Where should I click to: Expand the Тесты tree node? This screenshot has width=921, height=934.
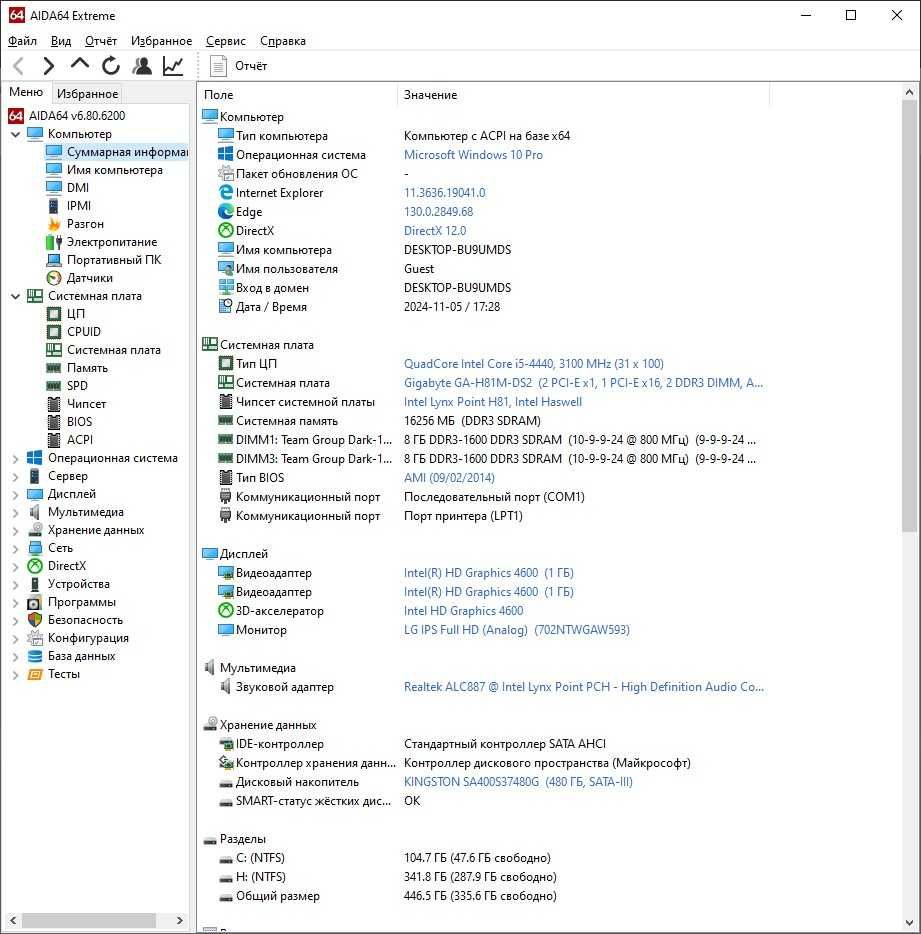coord(15,675)
